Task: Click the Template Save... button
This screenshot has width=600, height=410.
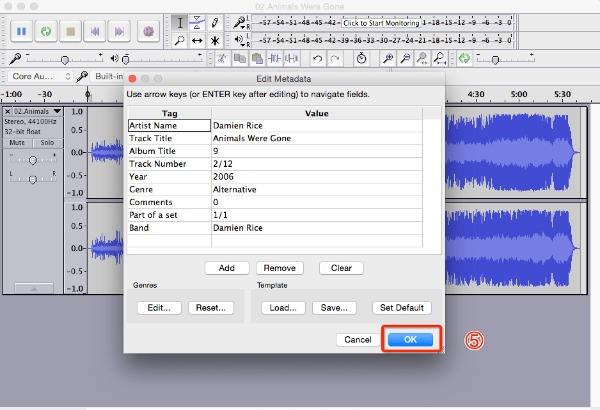Action: (334, 308)
